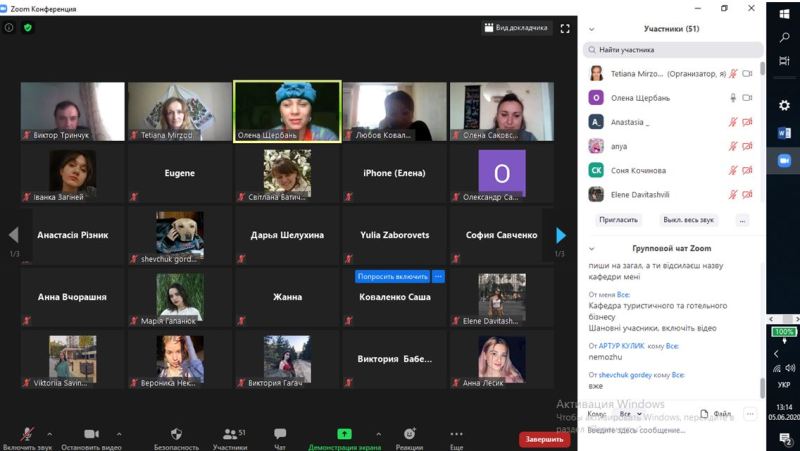Toggle Chat (Чат) panel
The image size is (800, 451).
click(280, 438)
